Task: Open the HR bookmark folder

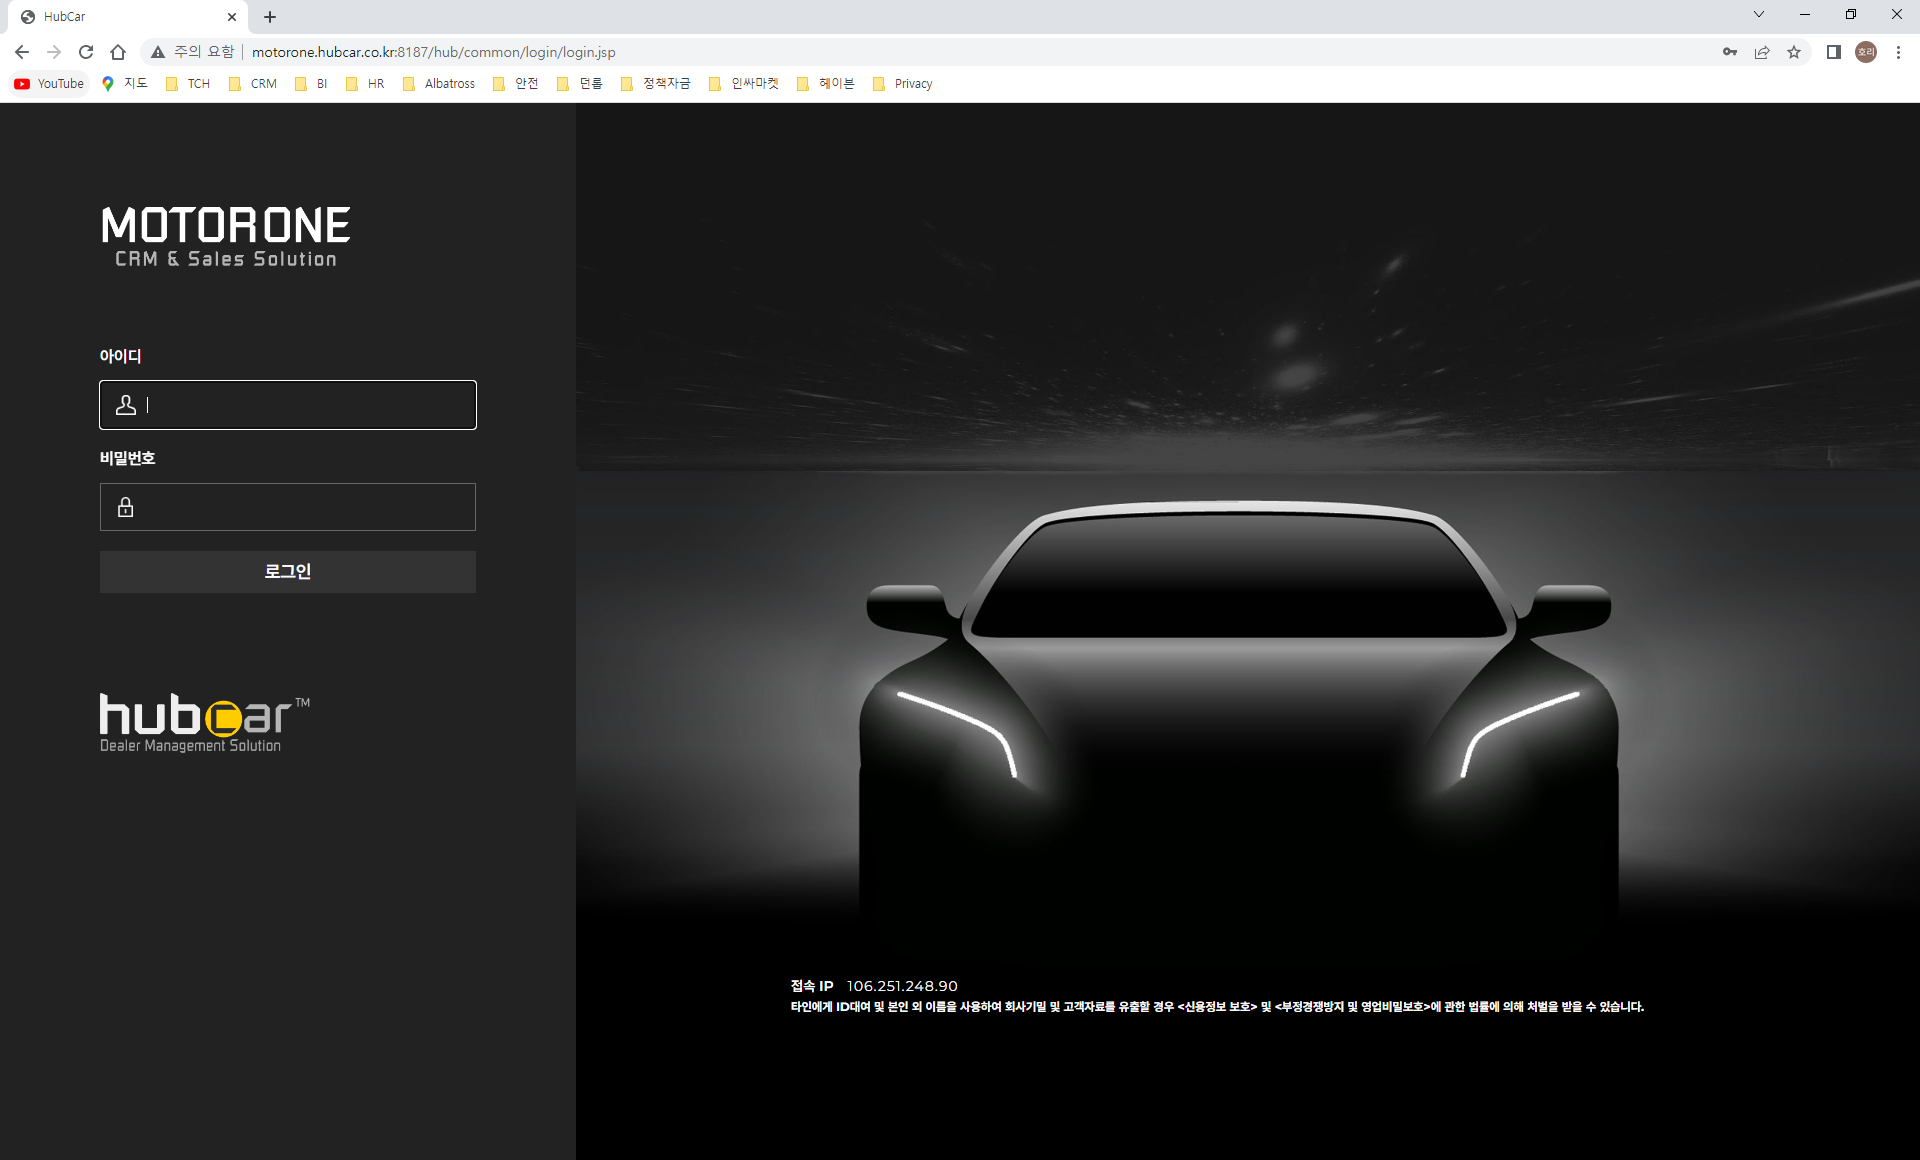Action: [x=365, y=84]
